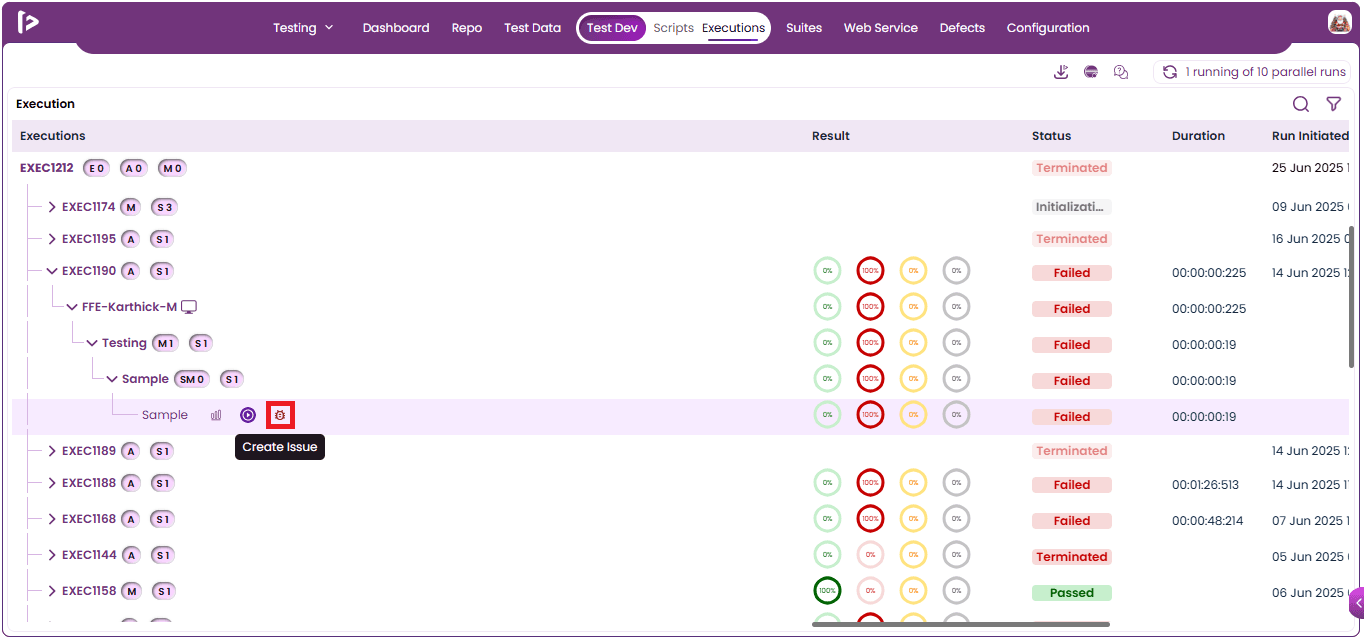The image size is (1364, 637).
Task: Expand the EXEC1174 execution
Action: (52, 207)
